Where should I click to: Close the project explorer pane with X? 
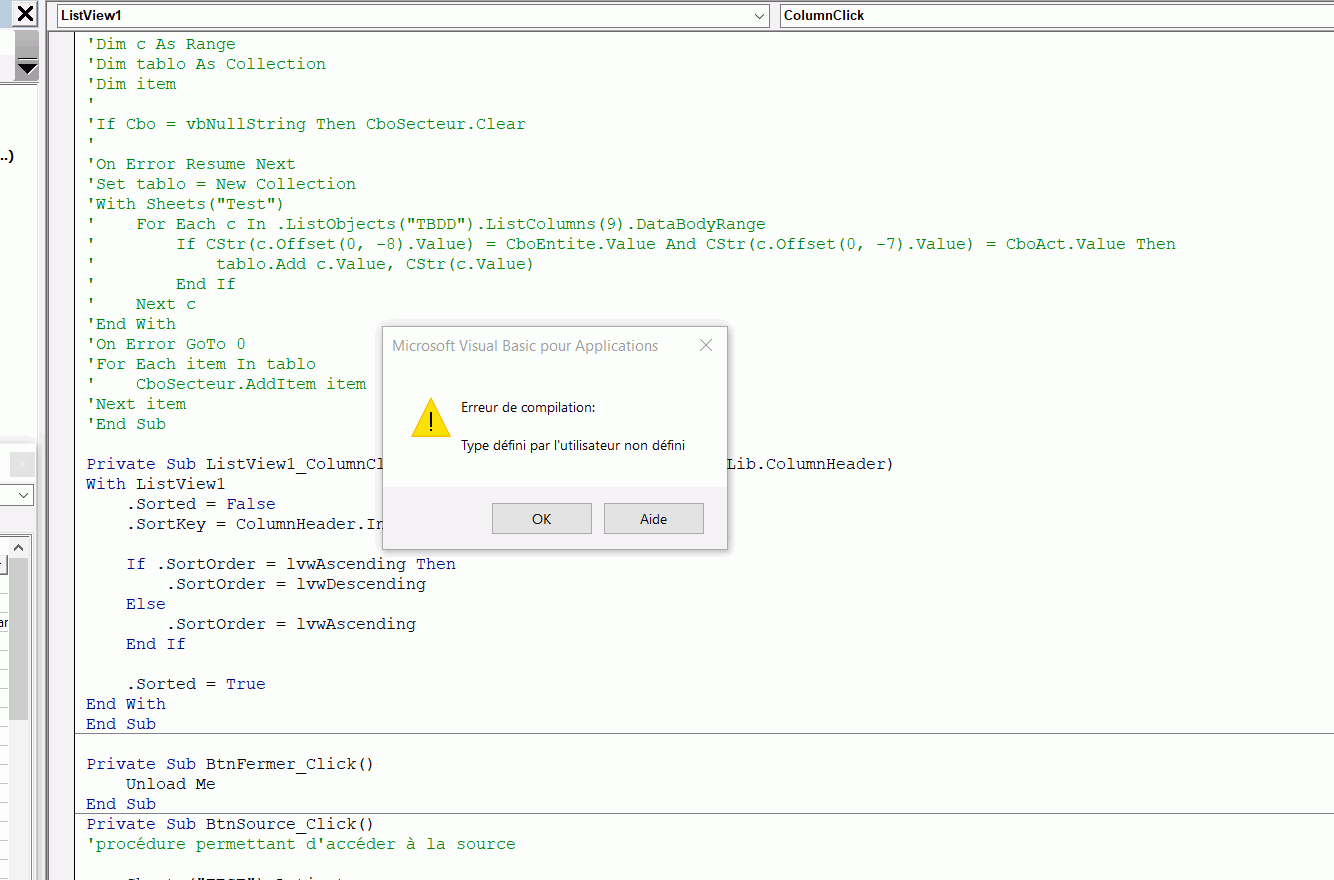pos(25,14)
